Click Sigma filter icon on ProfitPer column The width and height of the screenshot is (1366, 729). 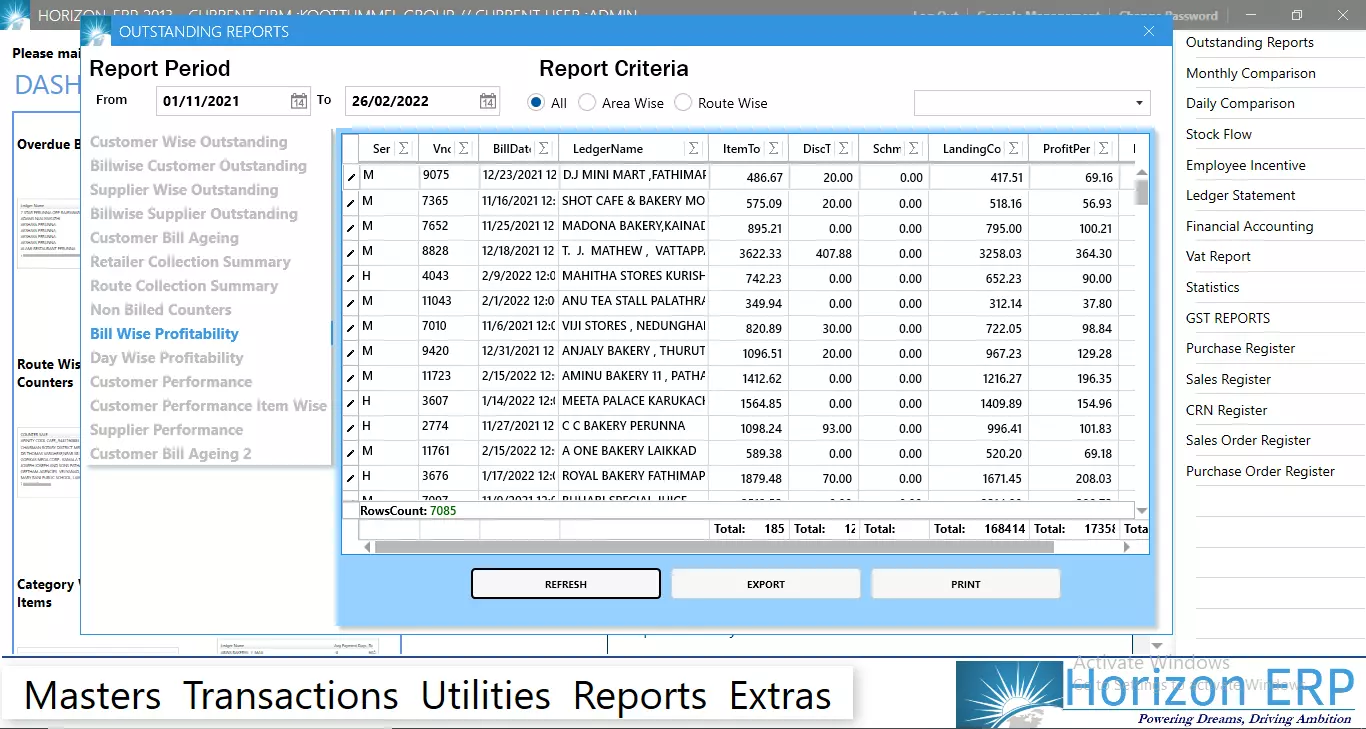point(1103,147)
